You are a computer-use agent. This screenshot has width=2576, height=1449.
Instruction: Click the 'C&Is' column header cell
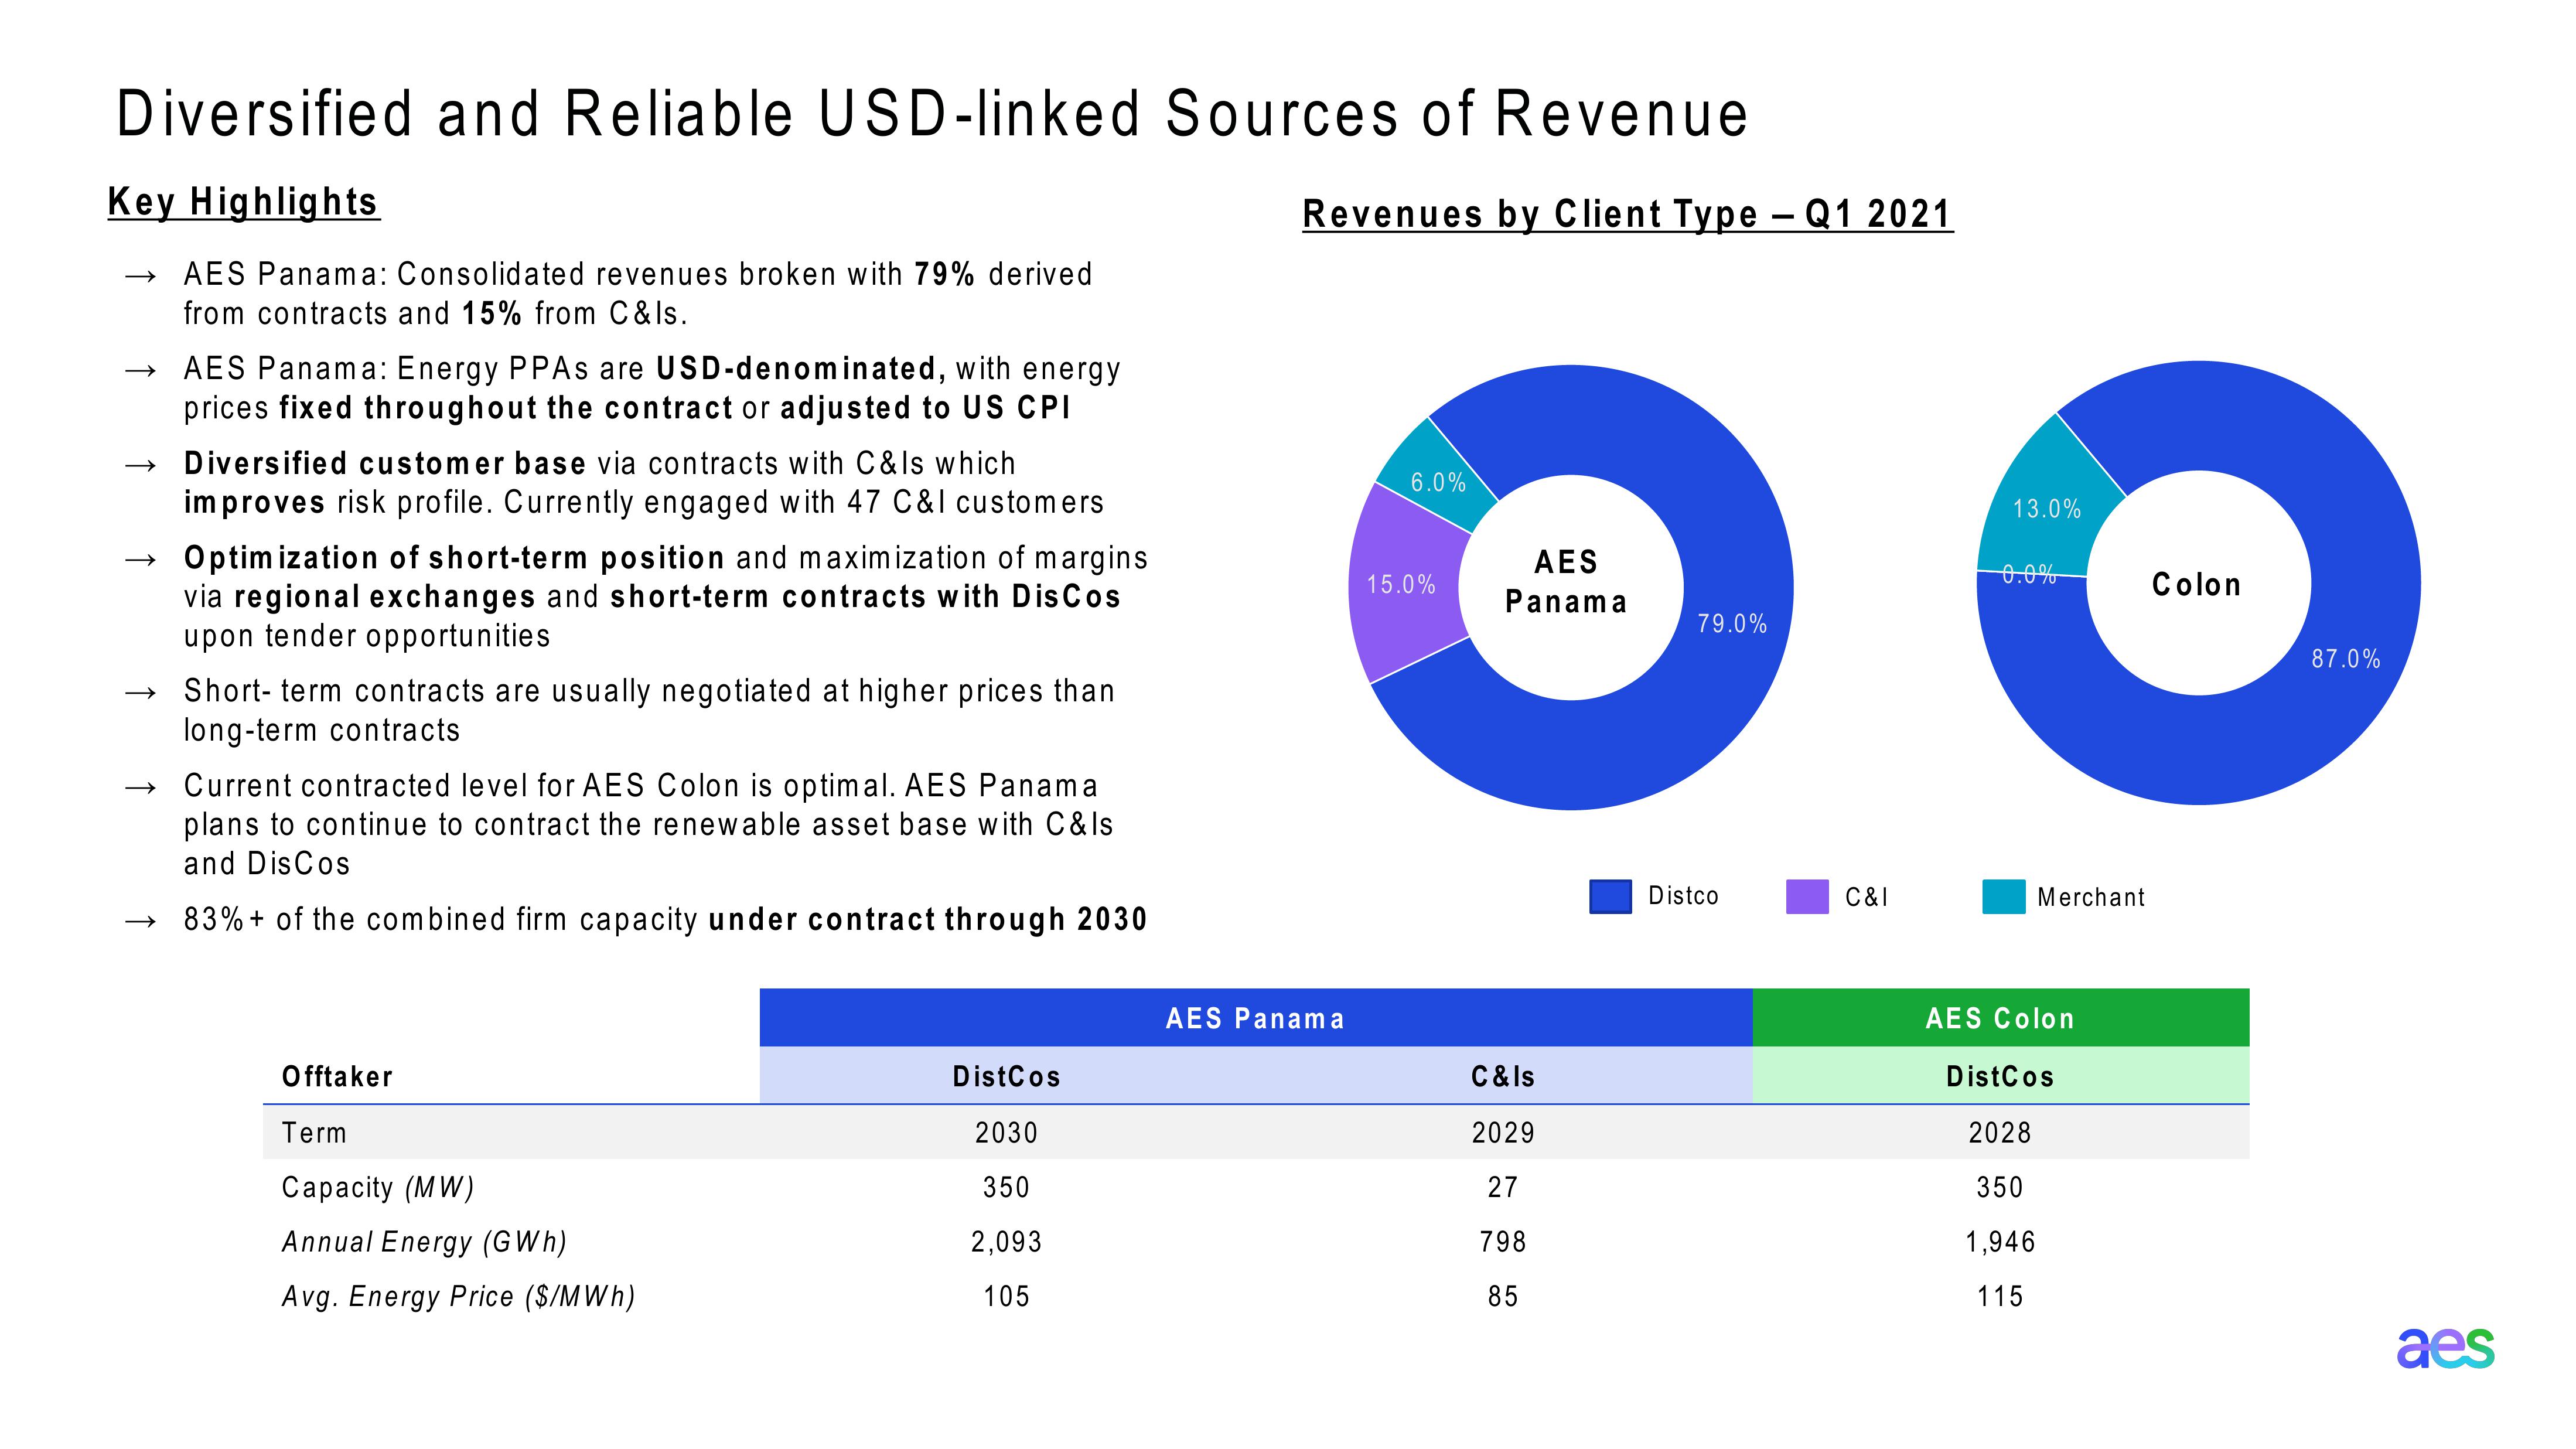[1504, 1076]
